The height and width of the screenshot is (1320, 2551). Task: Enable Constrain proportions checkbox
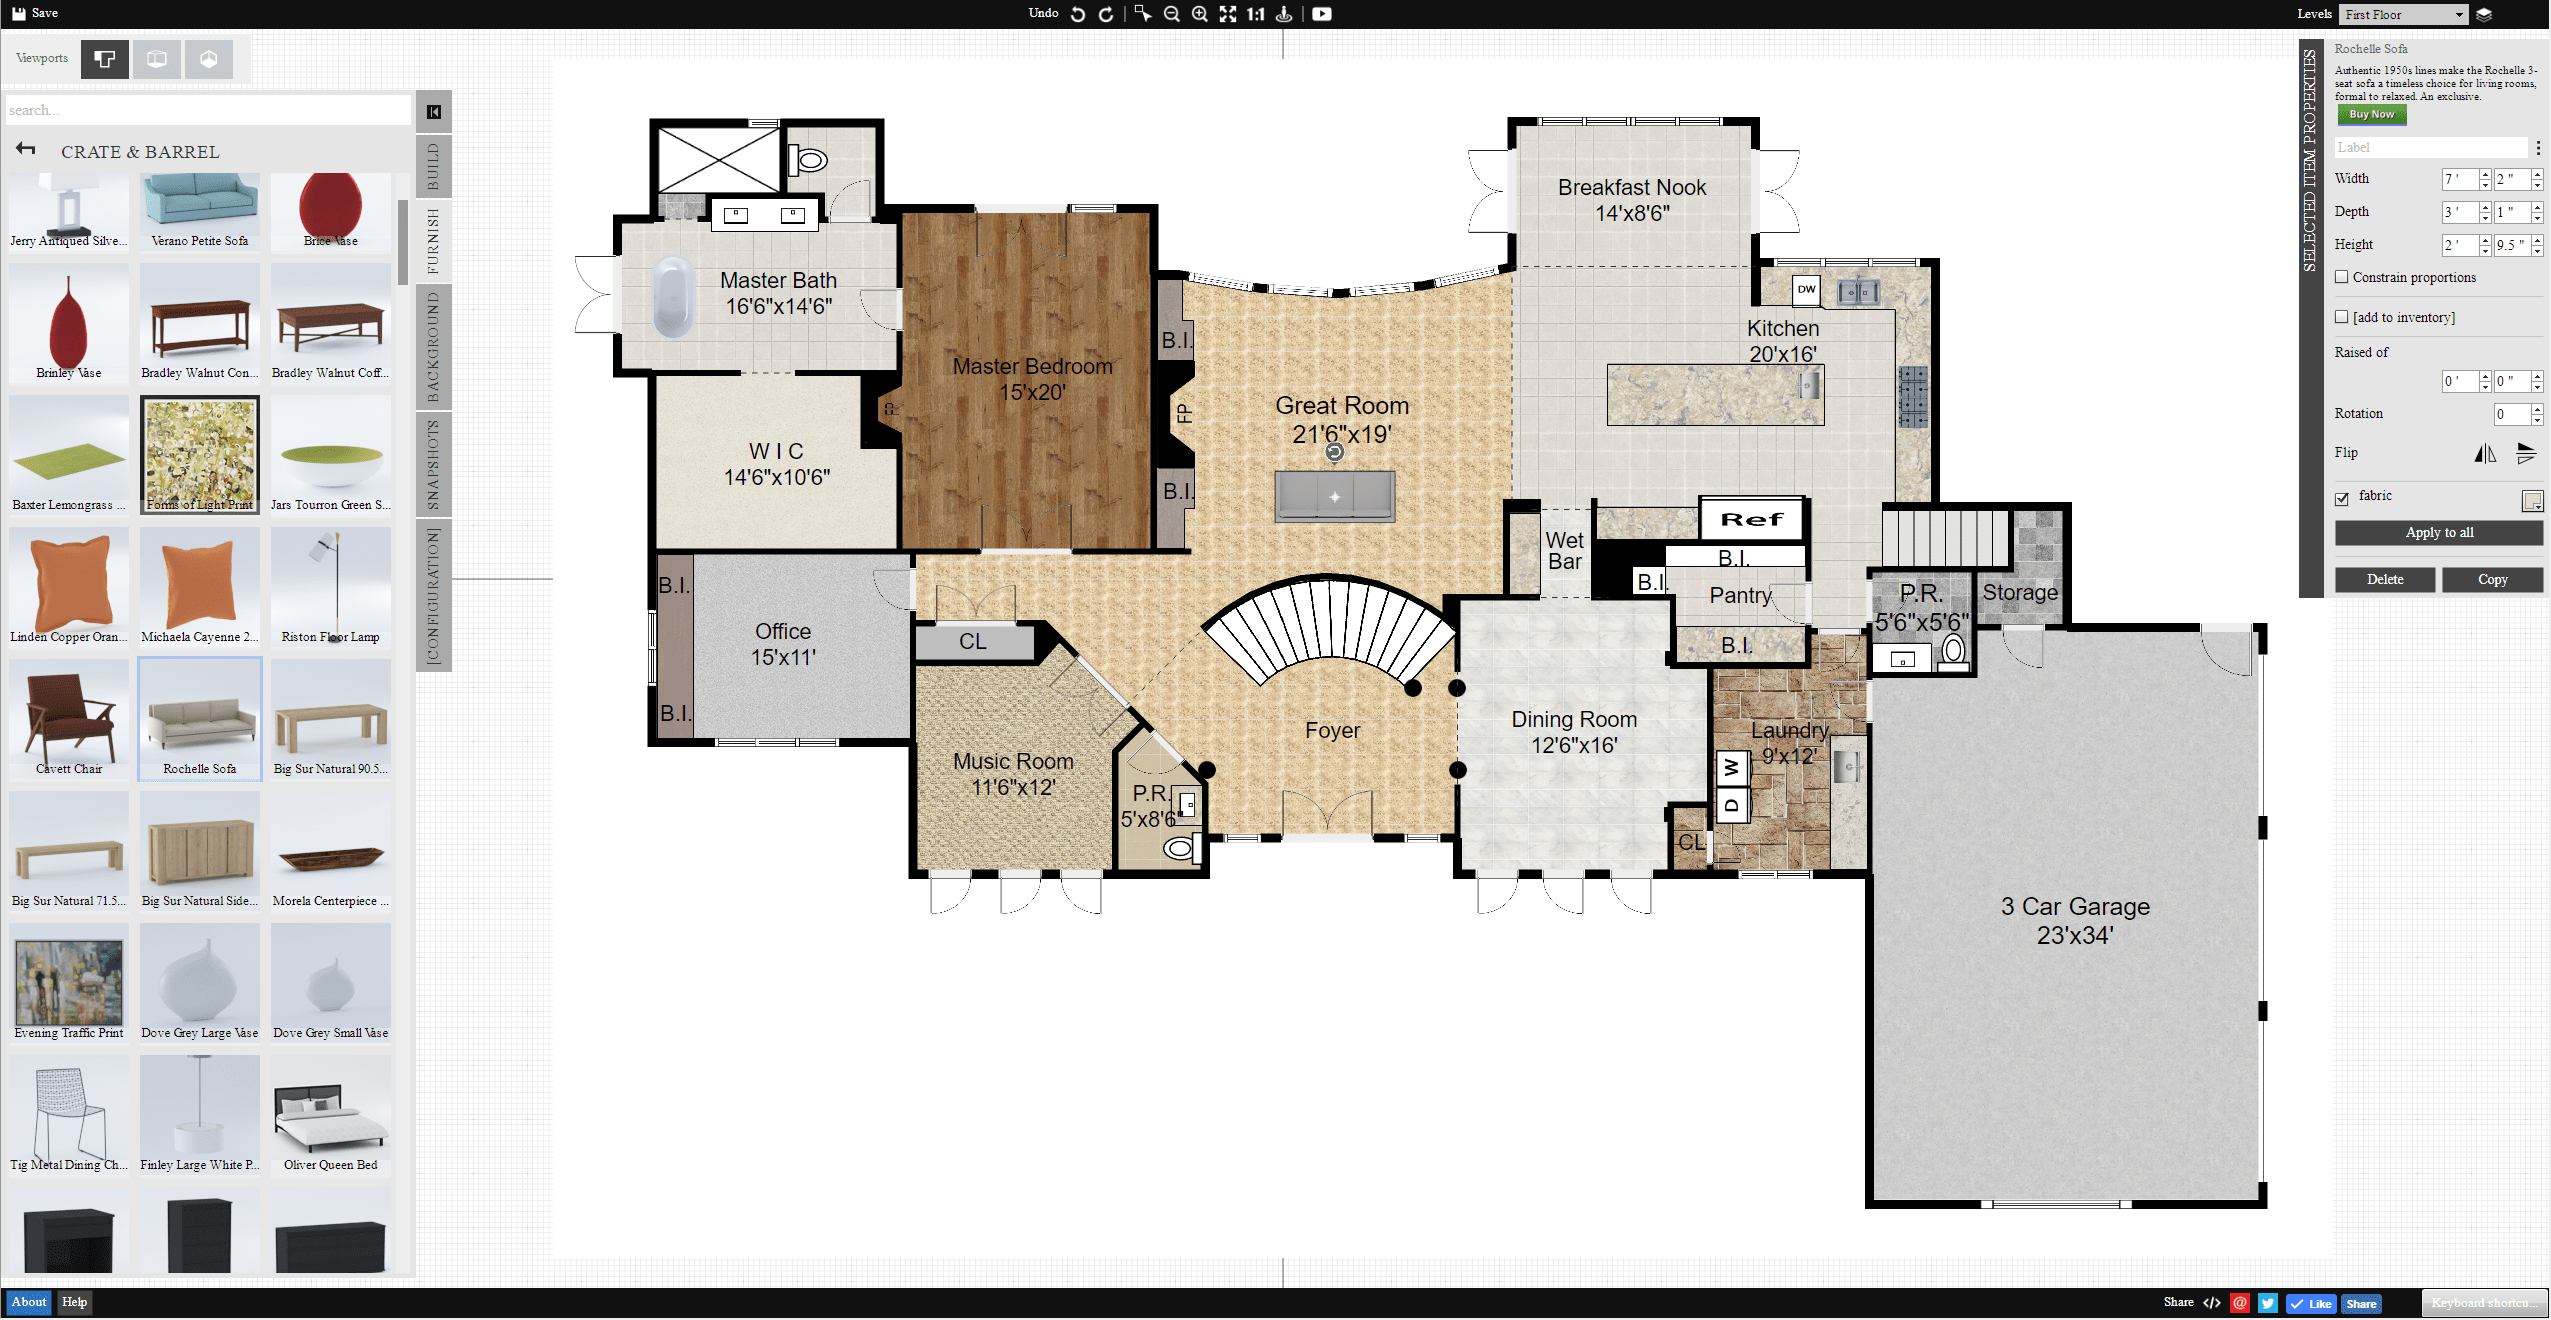coord(2341,278)
